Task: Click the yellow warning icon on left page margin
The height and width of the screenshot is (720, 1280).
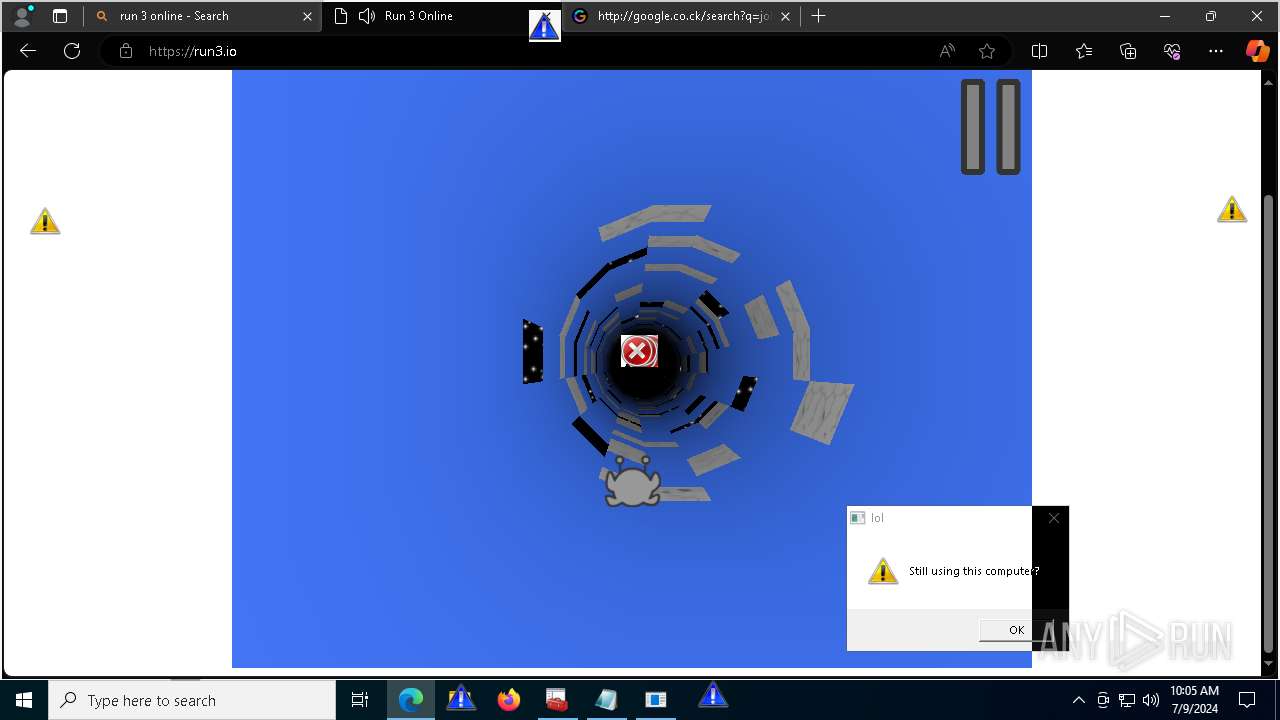Action: (x=45, y=221)
